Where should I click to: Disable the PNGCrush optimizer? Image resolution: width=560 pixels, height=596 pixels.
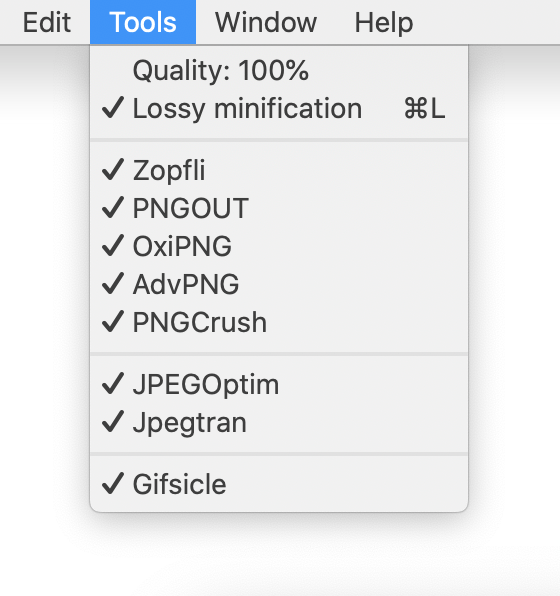tap(279, 322)
